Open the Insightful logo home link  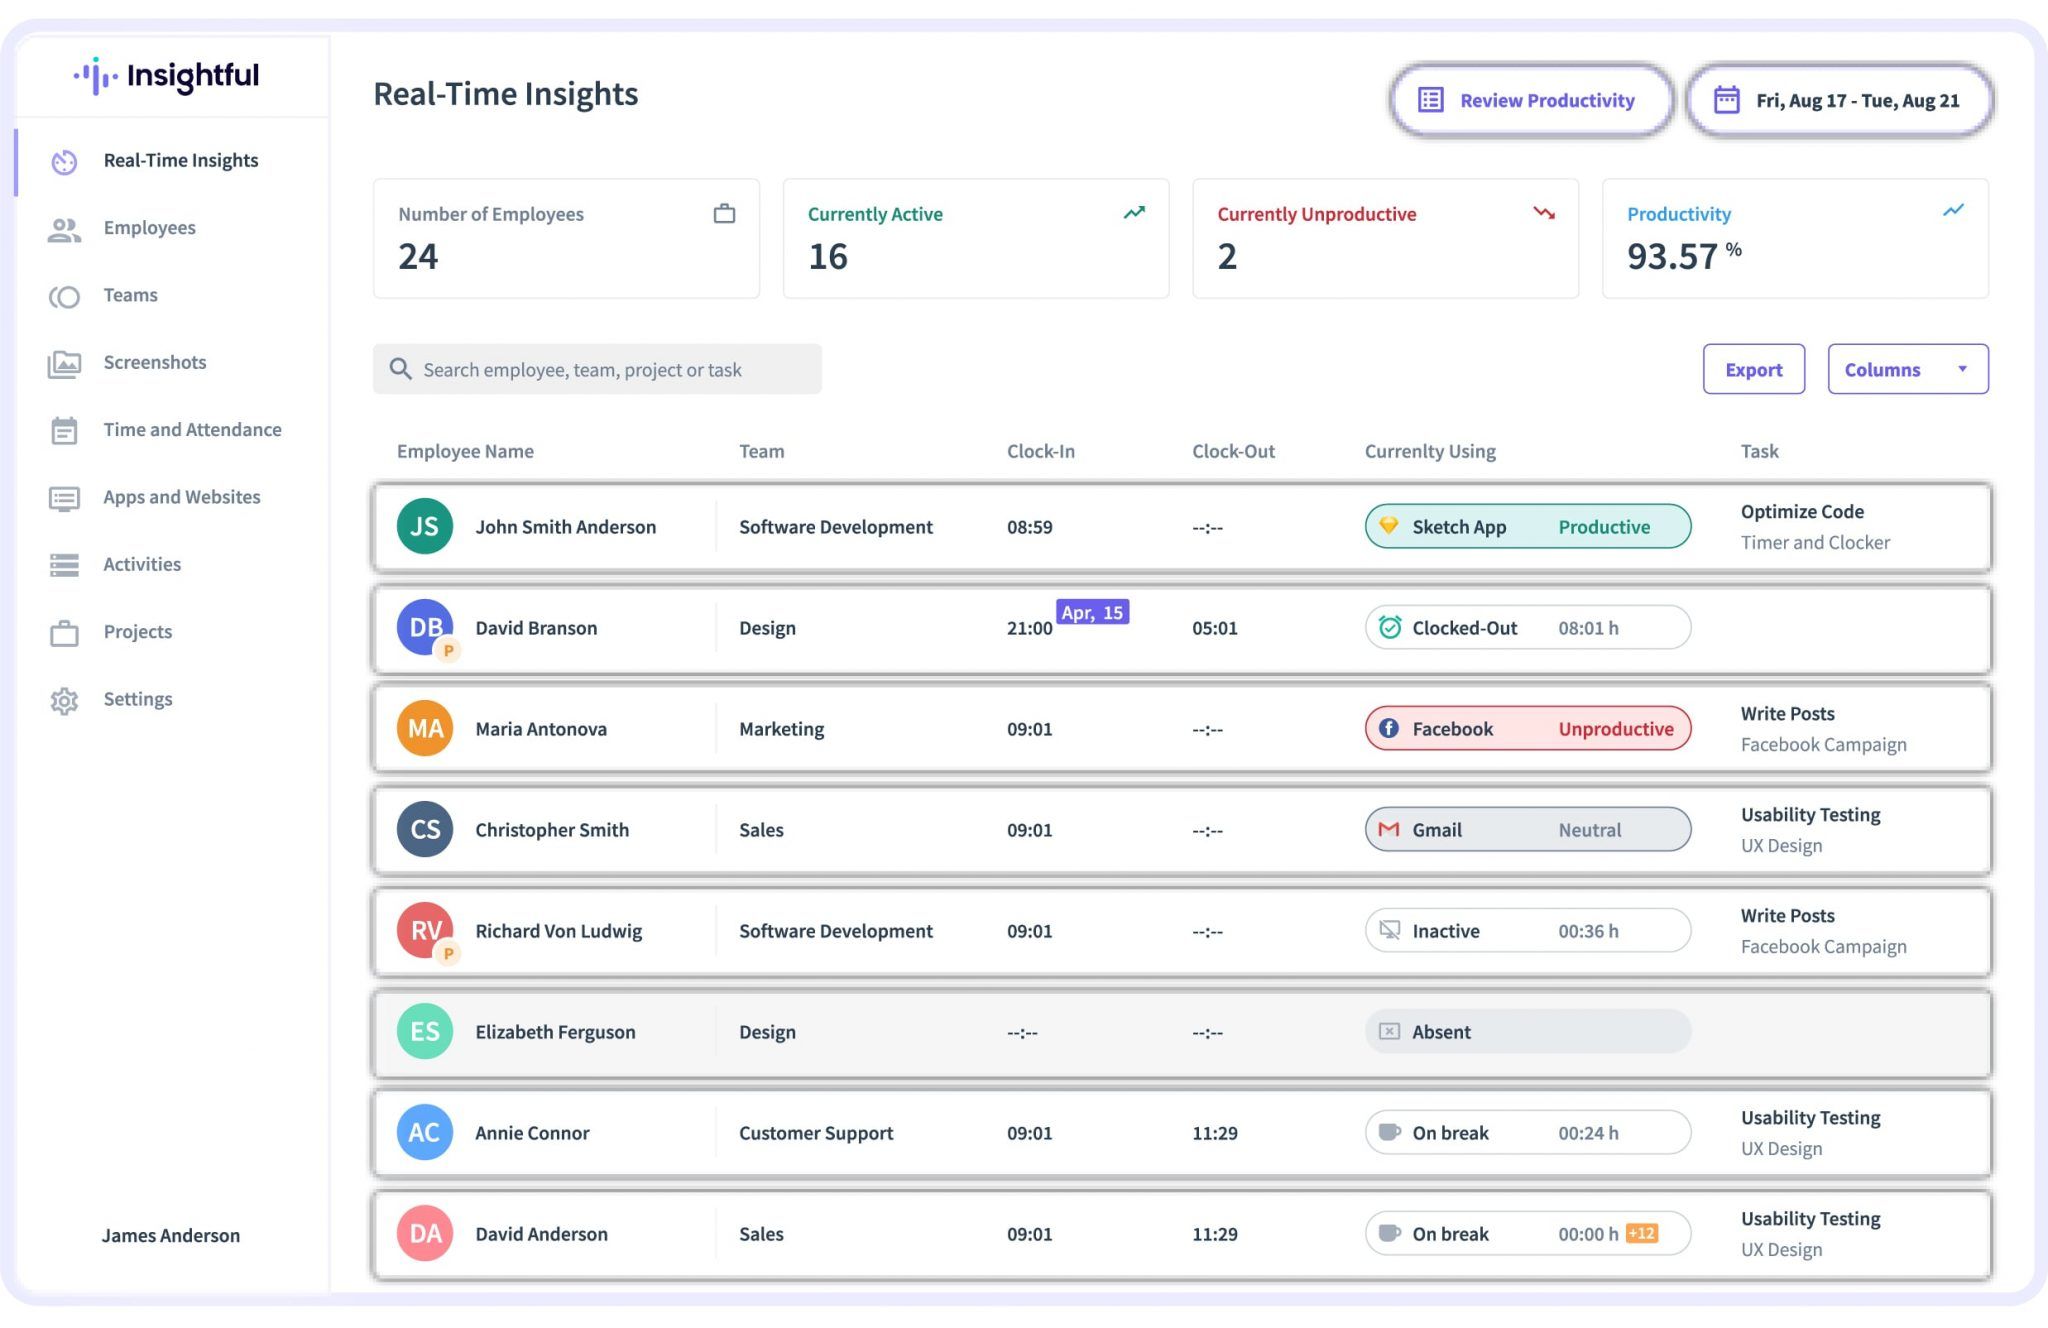165,76
